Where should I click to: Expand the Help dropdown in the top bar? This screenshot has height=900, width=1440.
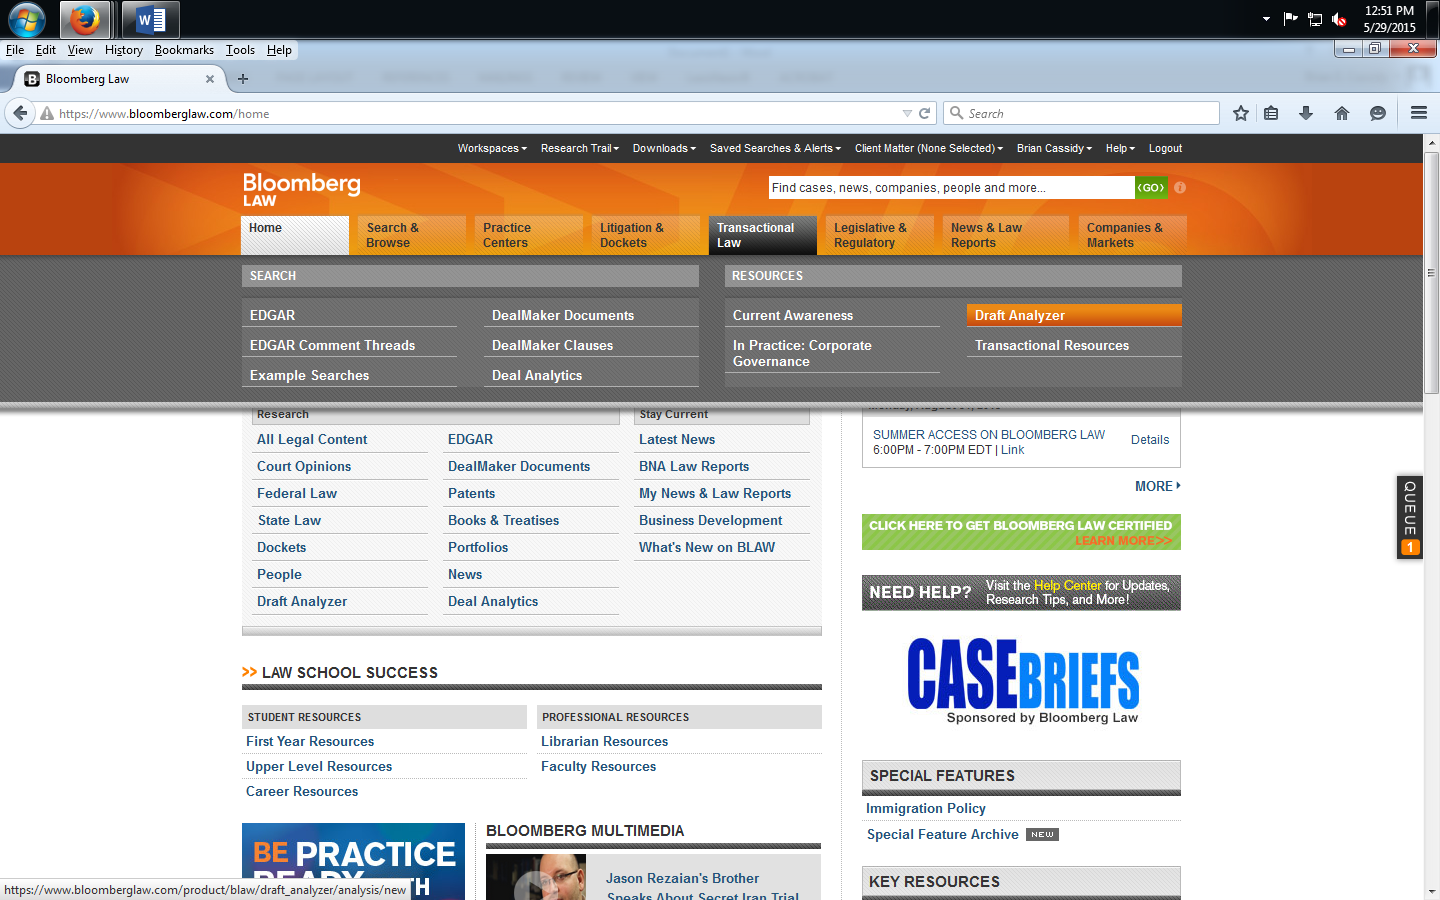click(1120, 148)
